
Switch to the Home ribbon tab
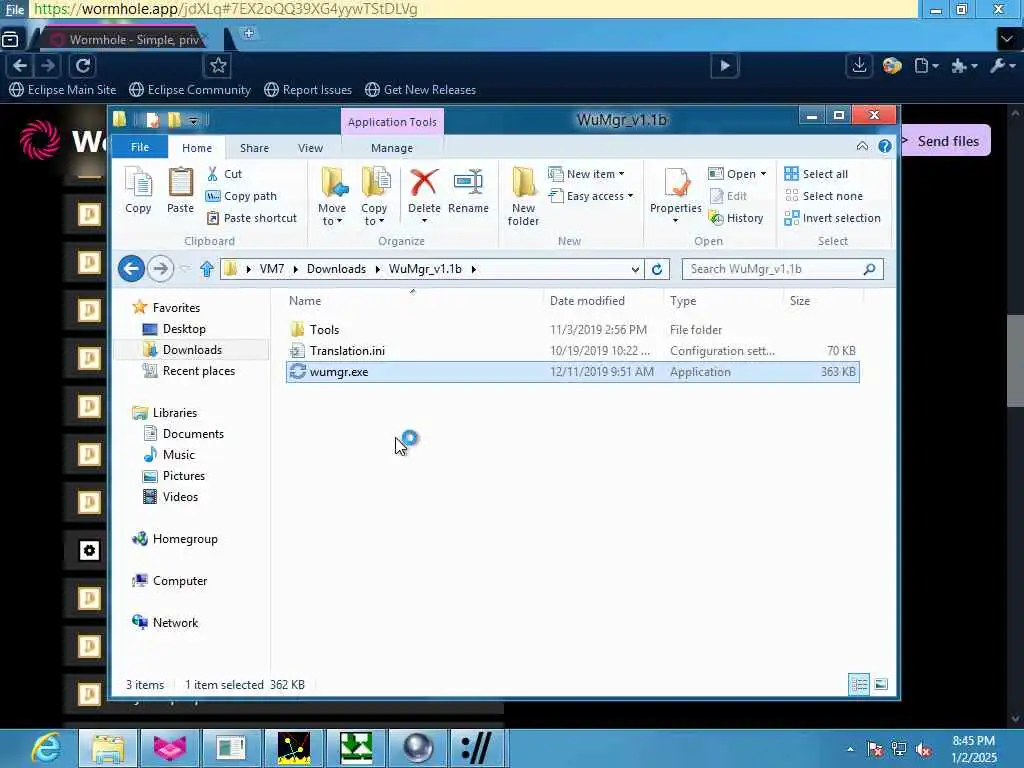tap(197, 148)
